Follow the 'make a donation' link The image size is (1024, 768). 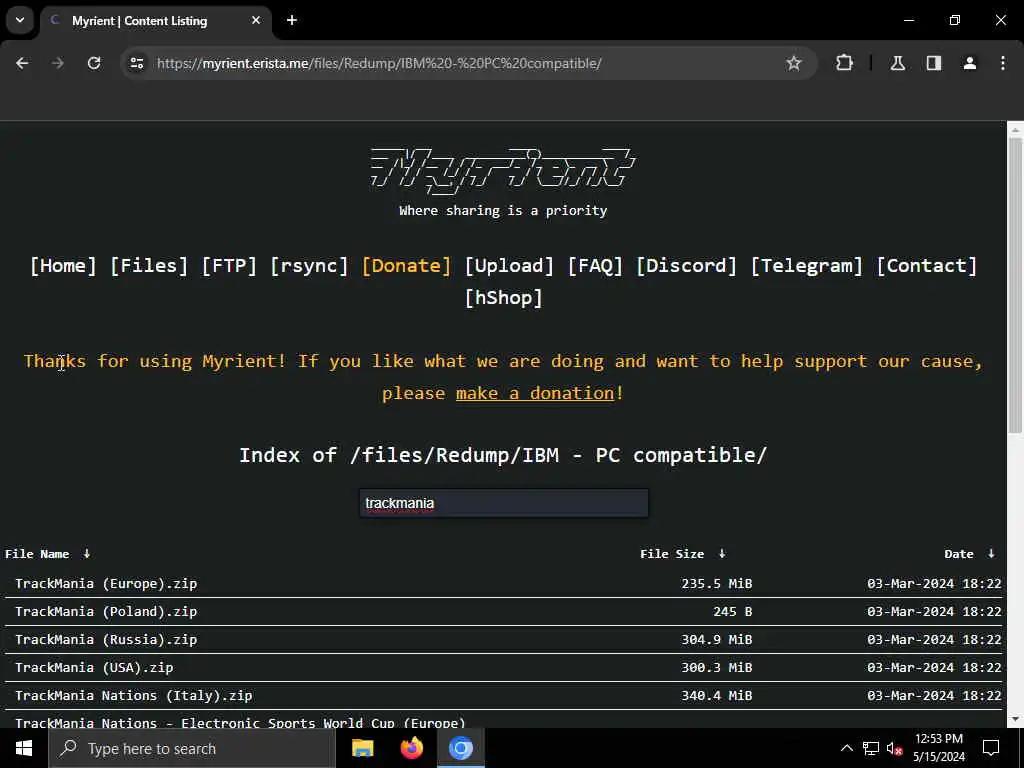point(535,393)
